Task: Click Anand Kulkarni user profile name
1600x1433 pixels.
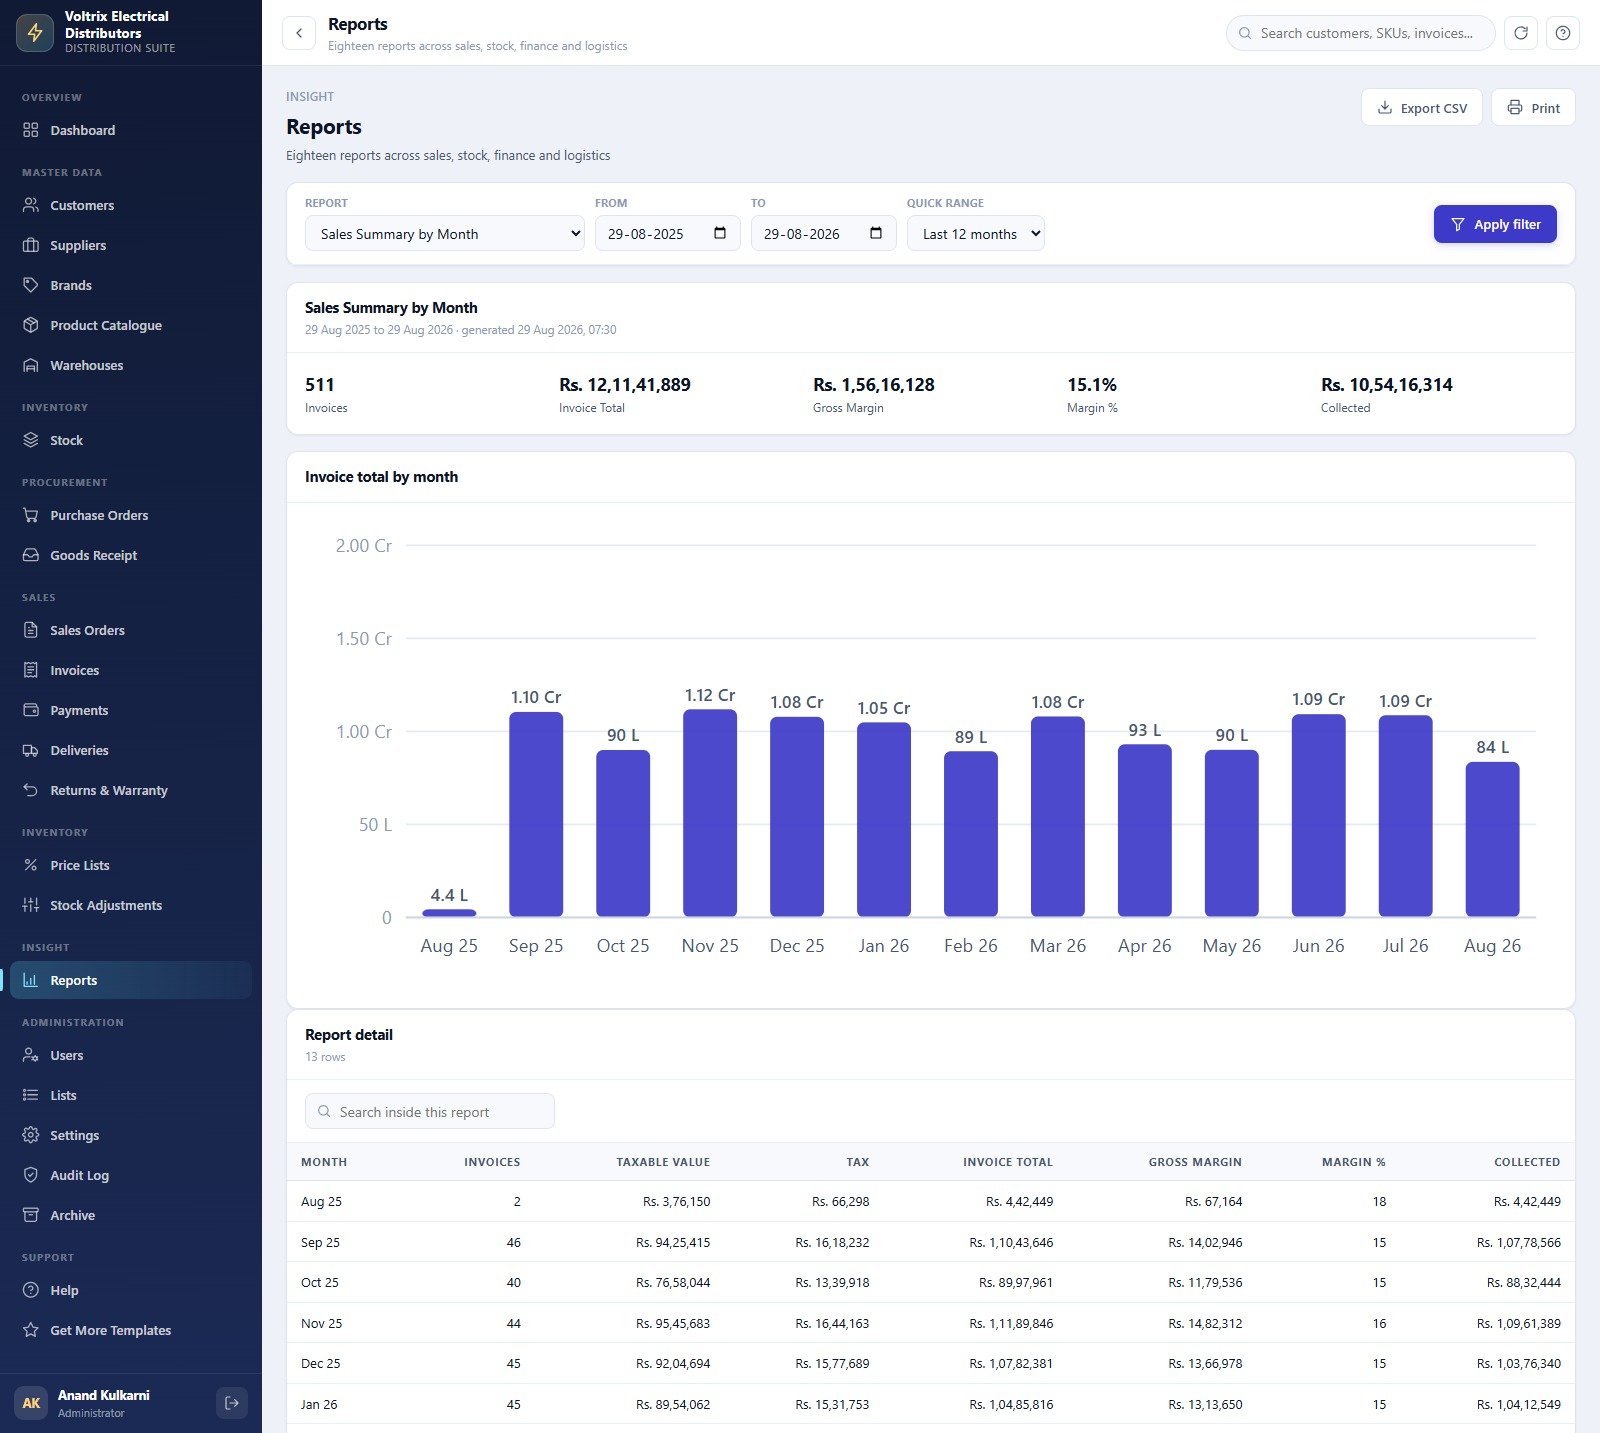Action: tap(104, 1395)
